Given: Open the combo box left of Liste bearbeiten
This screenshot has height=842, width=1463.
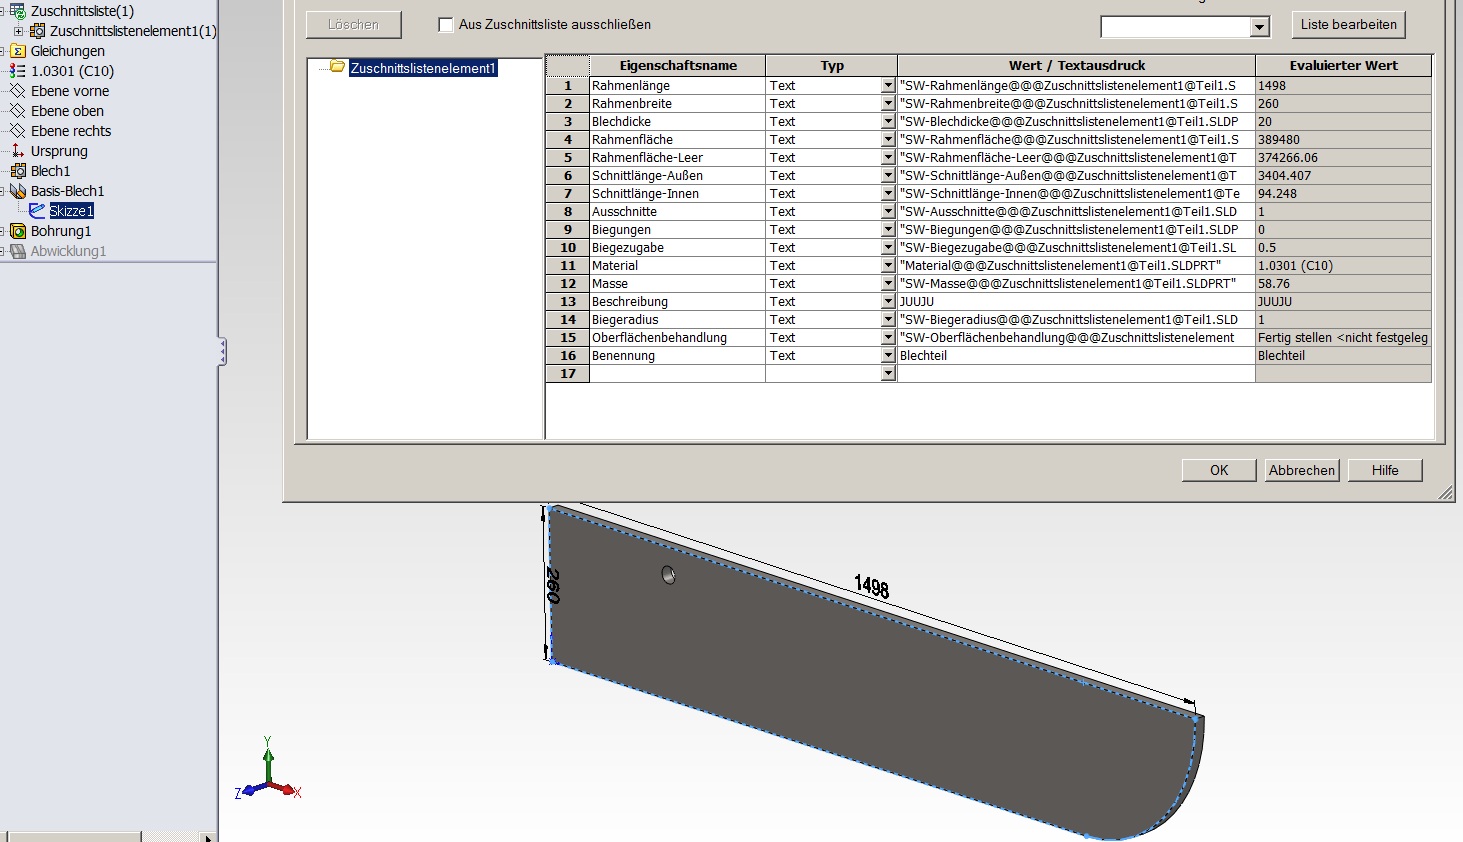Looking at the screenshot, I should tap(1185, 27).
